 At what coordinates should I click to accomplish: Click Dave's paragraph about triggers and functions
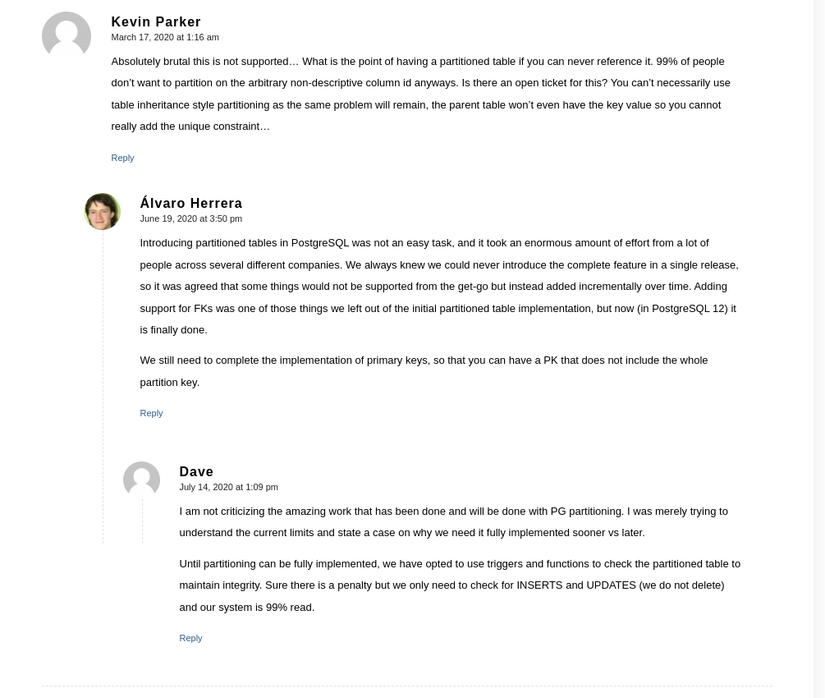(x=459, y=585)
